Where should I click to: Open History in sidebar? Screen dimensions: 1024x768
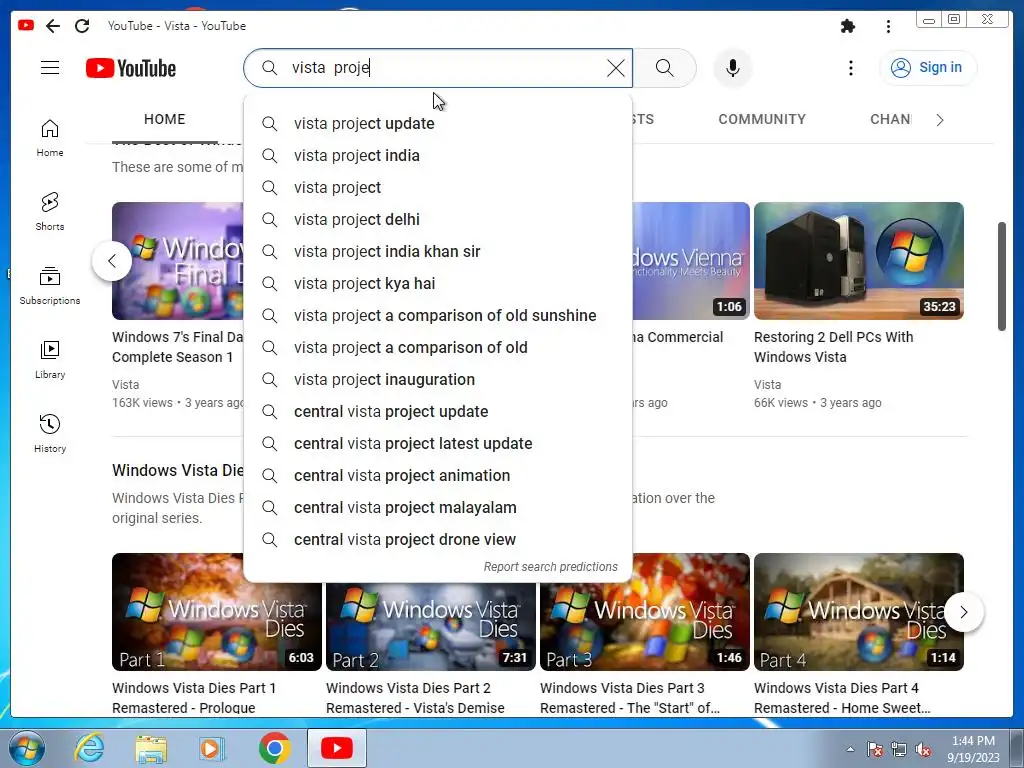click(x=50, y=434)
